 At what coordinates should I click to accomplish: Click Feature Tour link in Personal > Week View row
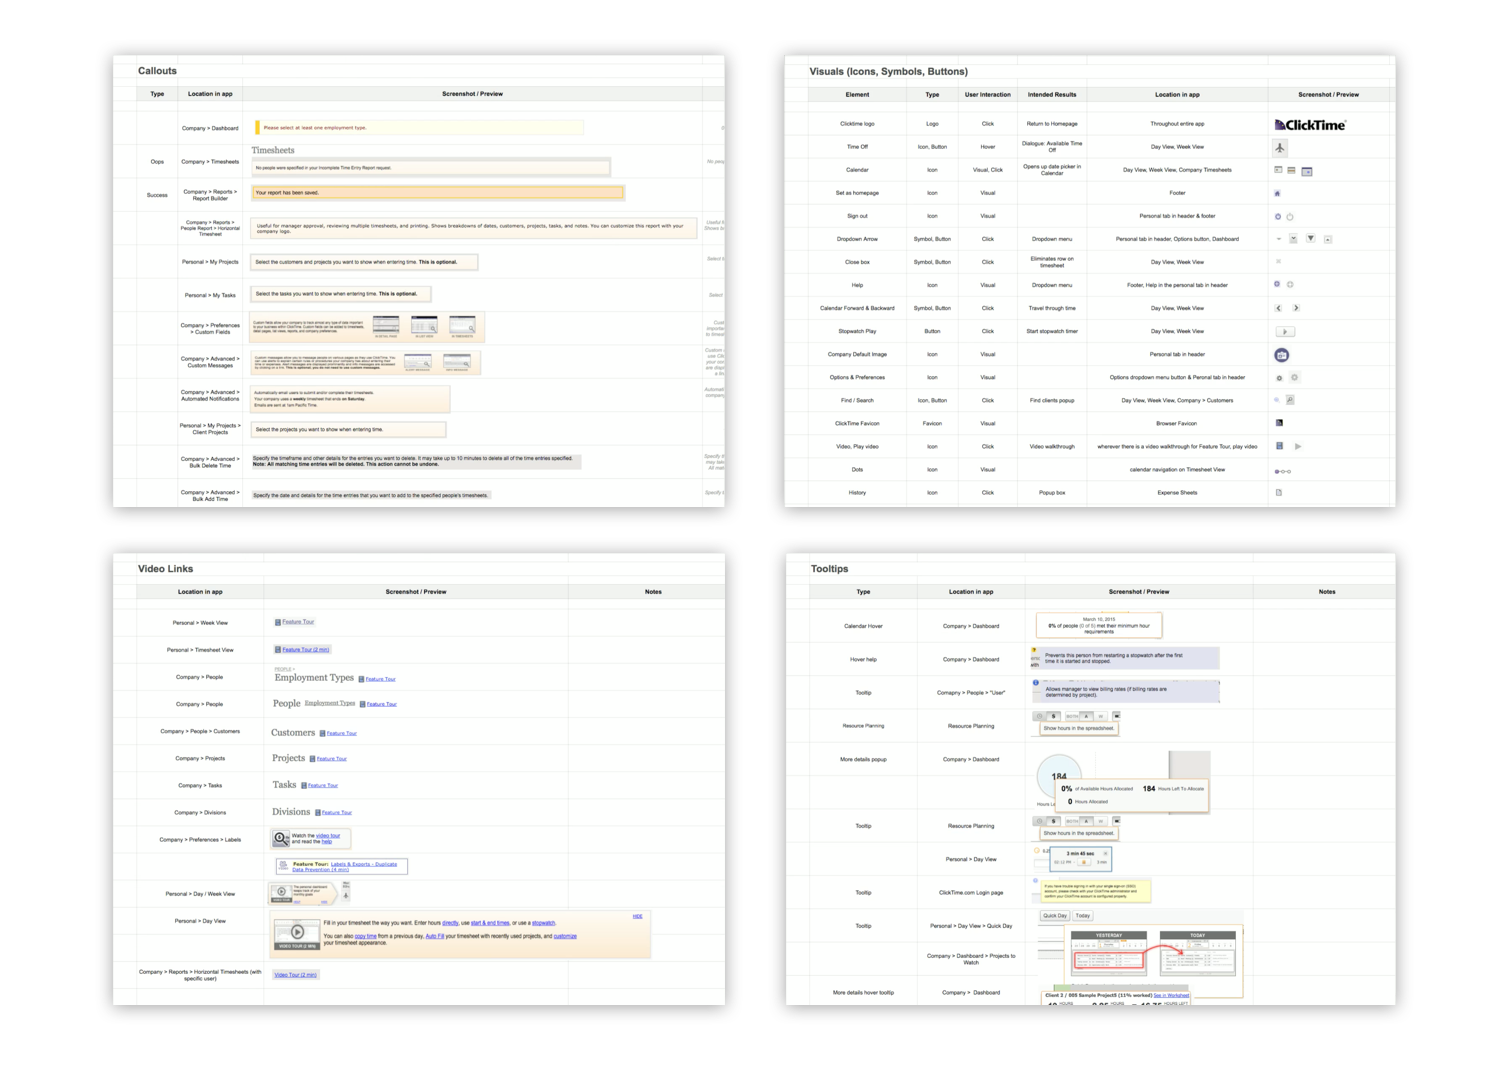298,622
